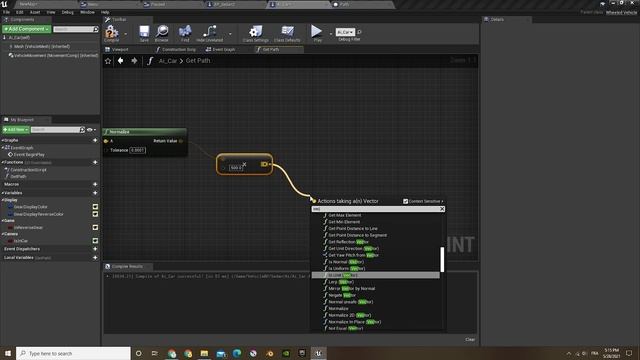The image size is (640, 360).
Task: Click the Find toolbar icon
Action: pyautogui.click(x=185, y=33)
